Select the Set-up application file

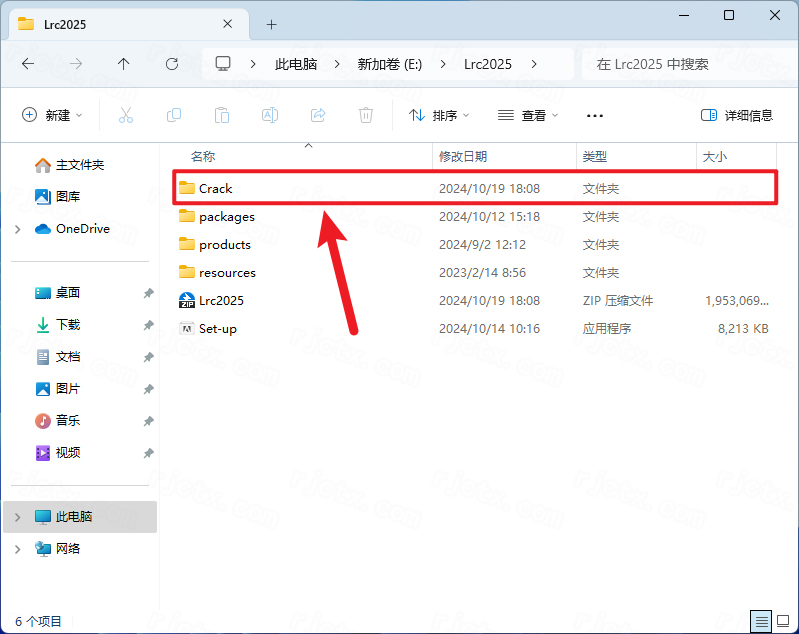pos(217,329)
